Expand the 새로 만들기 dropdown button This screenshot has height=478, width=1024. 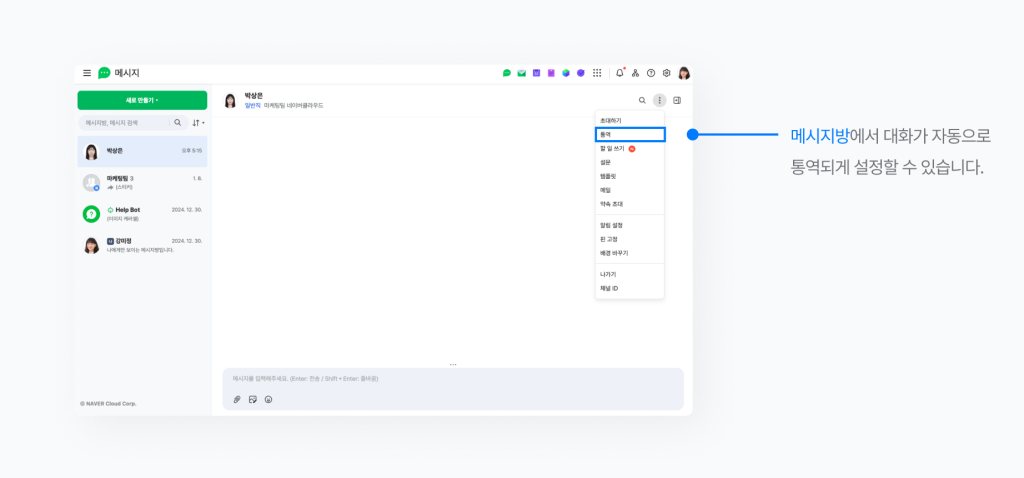(x=142, y=100)
